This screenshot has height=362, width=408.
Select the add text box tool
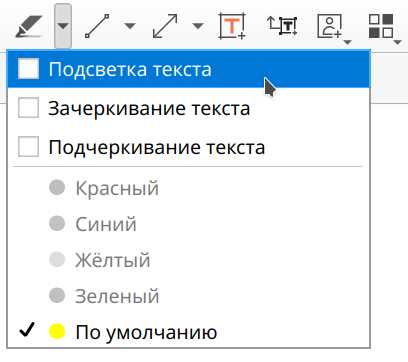(232, 26)
